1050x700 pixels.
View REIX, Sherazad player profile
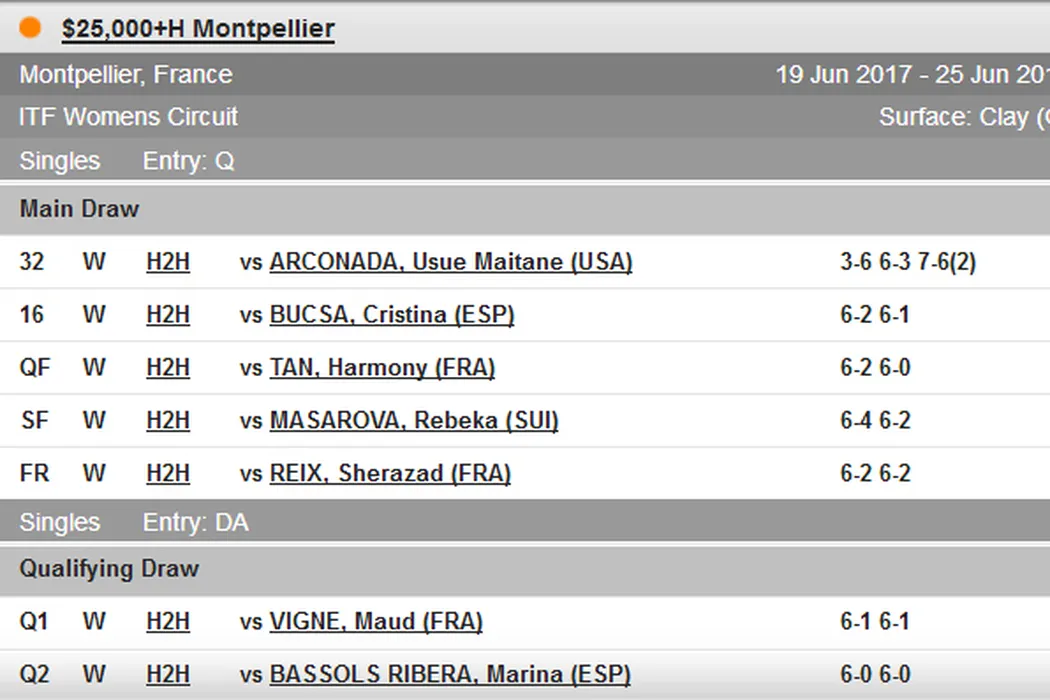pyautogui.click(x=390, y=473)
